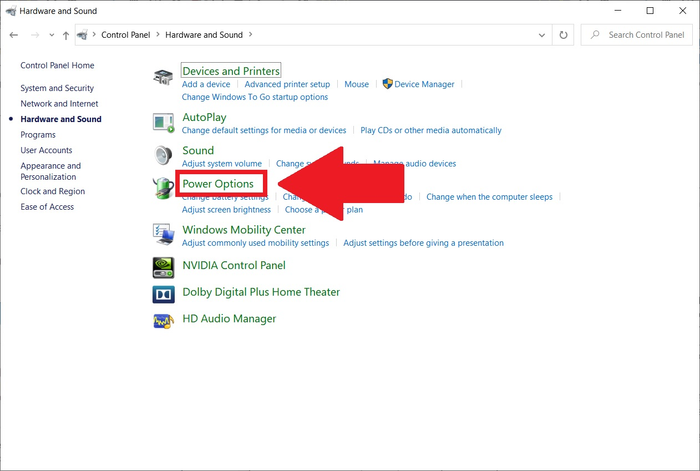
Task: Click the Search Control Panel field
Action: pos(640,35)
